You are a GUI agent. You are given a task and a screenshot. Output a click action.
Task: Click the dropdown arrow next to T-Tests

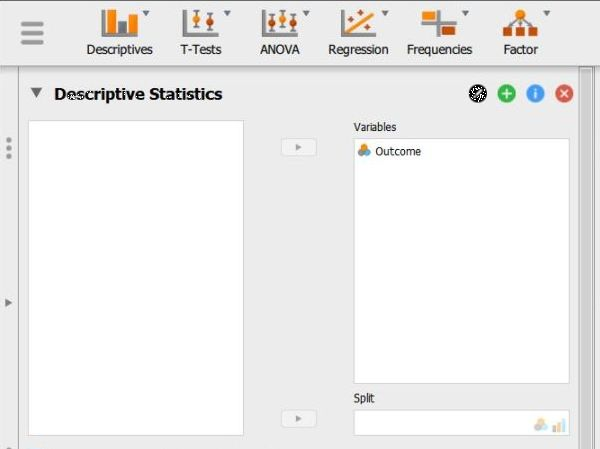pyautogui.click(x=227, y=14)
